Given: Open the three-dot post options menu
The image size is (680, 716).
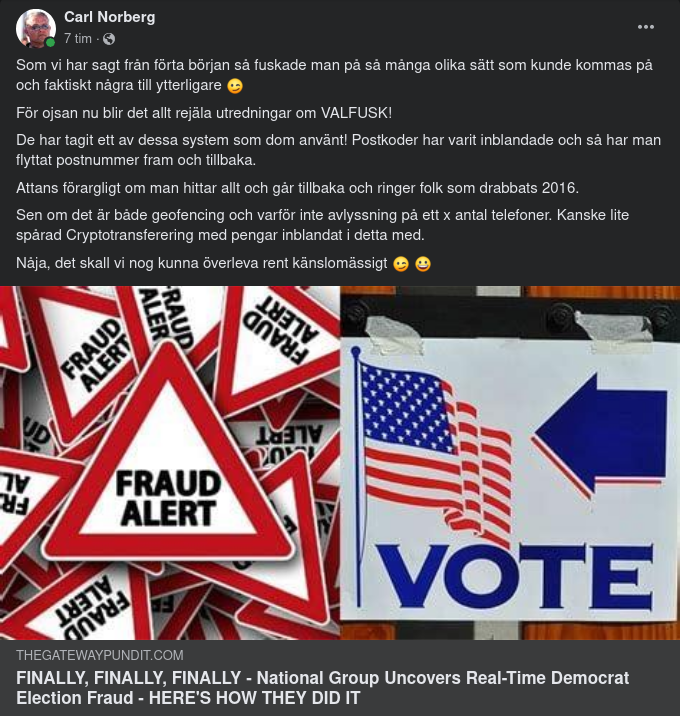Looking at the screenshot, I should [x=646, y=27].
